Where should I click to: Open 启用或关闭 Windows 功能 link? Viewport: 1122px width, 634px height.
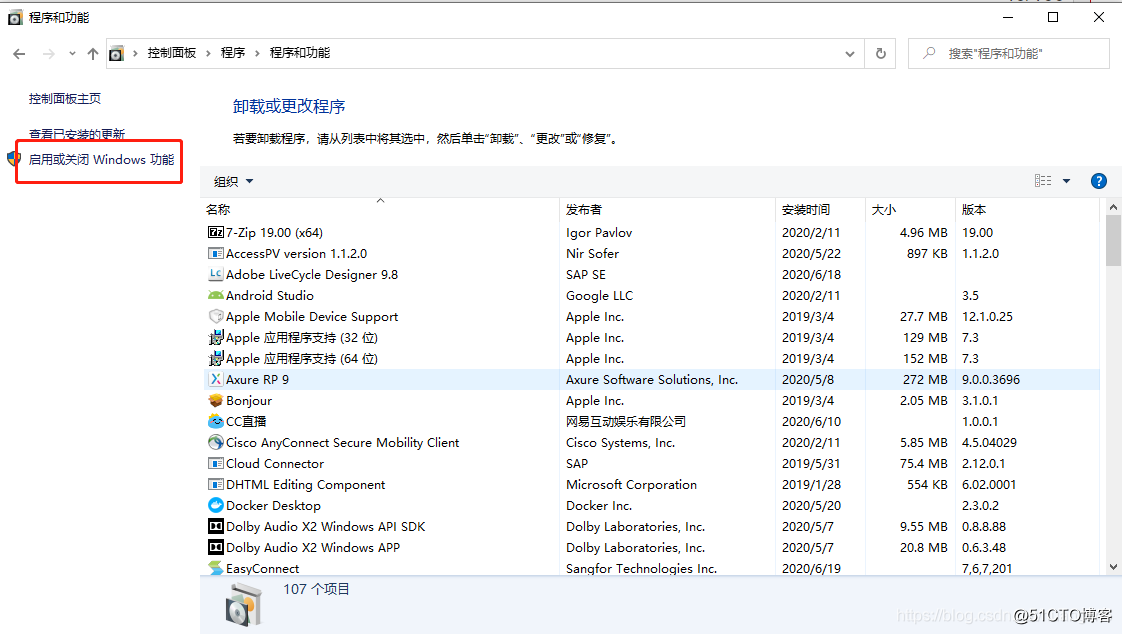click(101, 160)
